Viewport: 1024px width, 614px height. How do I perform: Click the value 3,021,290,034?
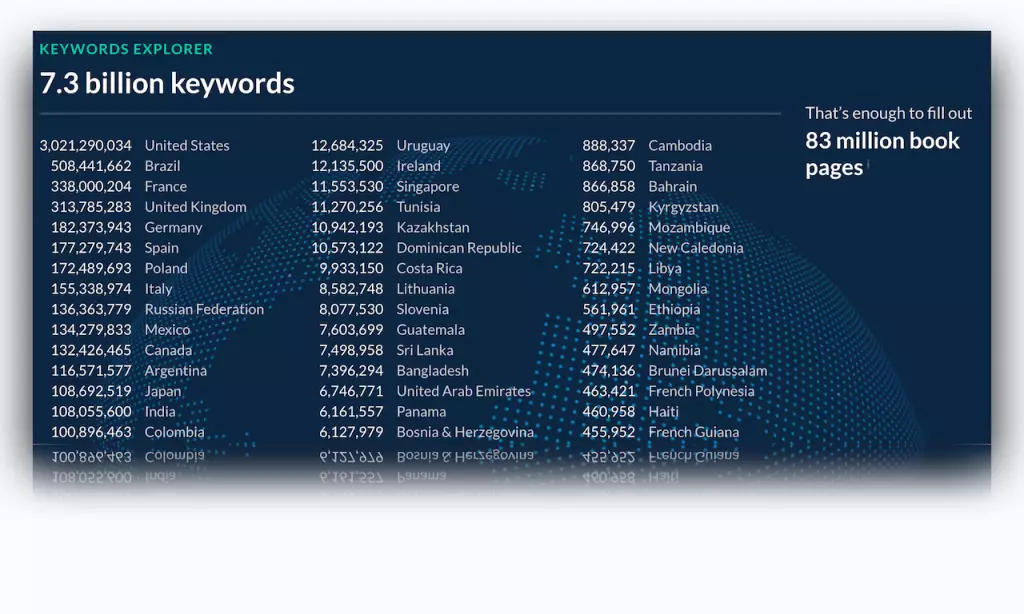(x=86, y=145)
